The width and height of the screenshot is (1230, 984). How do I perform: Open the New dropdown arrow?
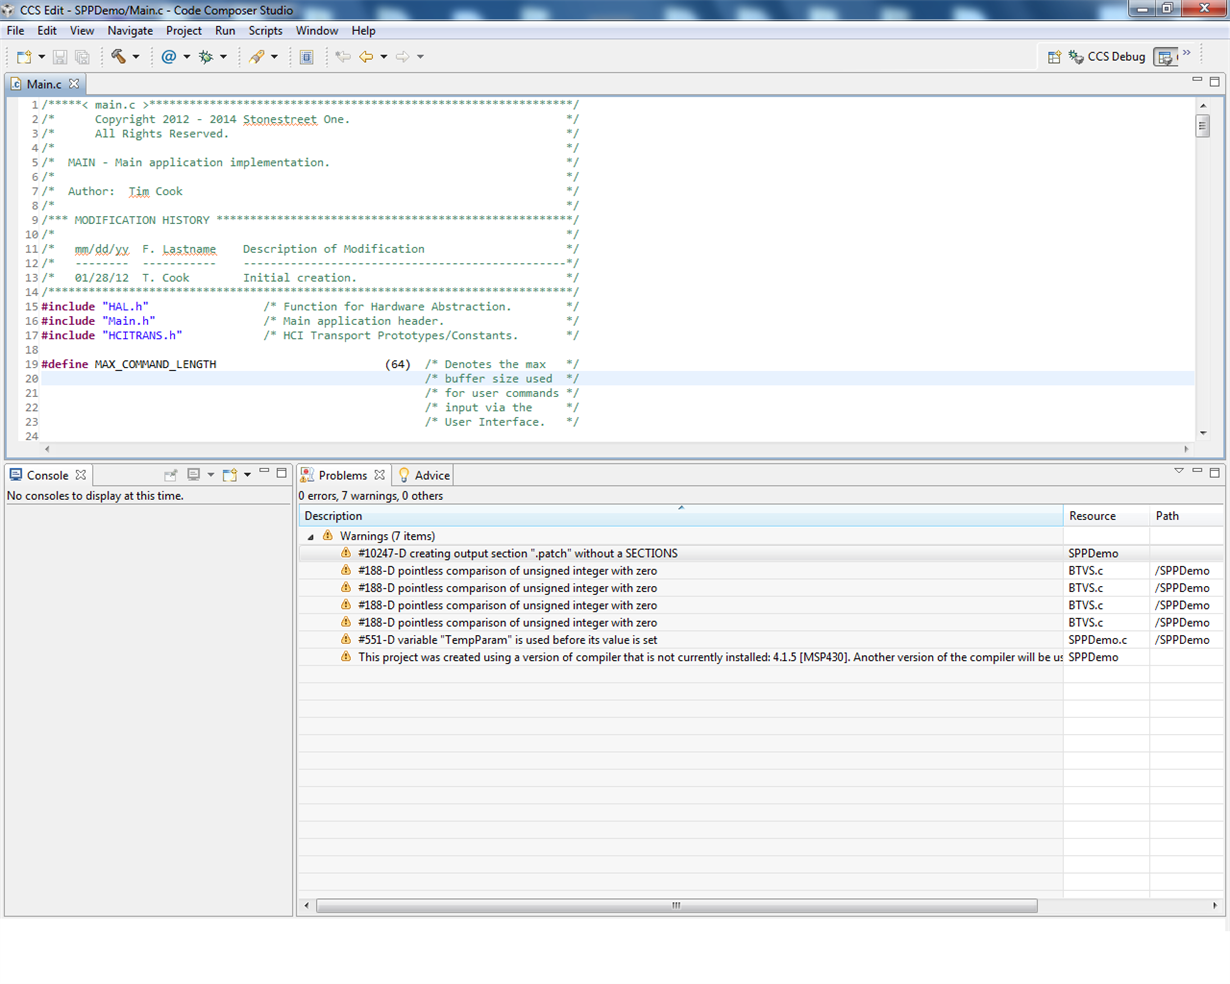pos(42,57)
